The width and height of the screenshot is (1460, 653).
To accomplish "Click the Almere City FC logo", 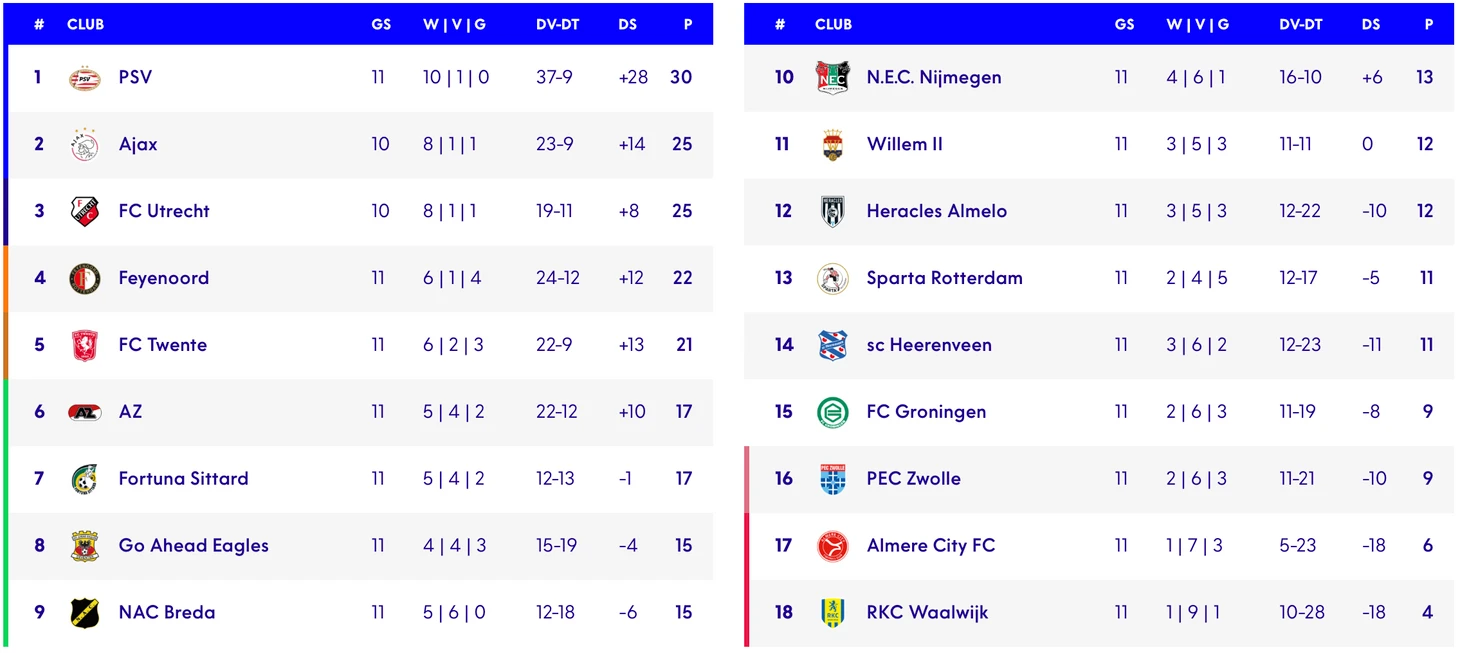I will [x=833, y=545].
